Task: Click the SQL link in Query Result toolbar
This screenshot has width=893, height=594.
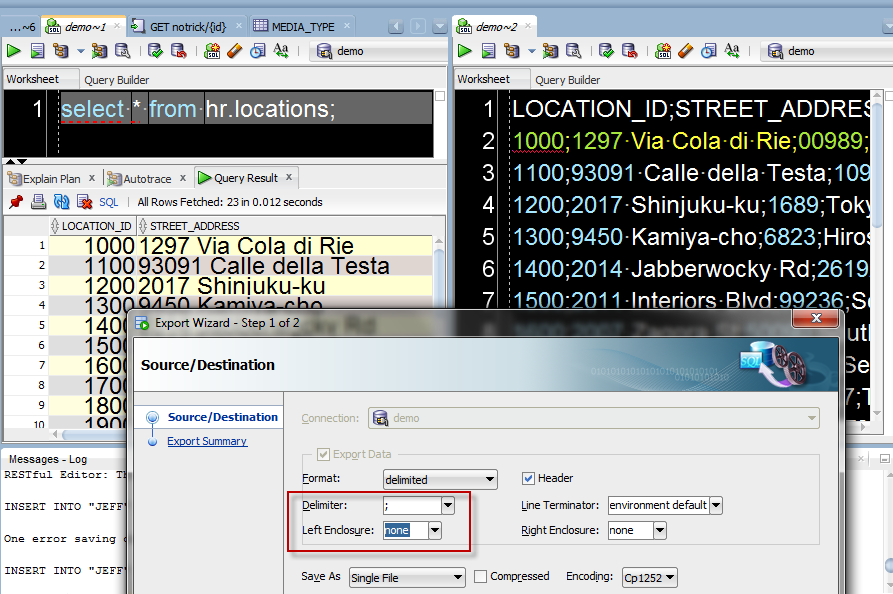Action: click(x=109, y=202)
